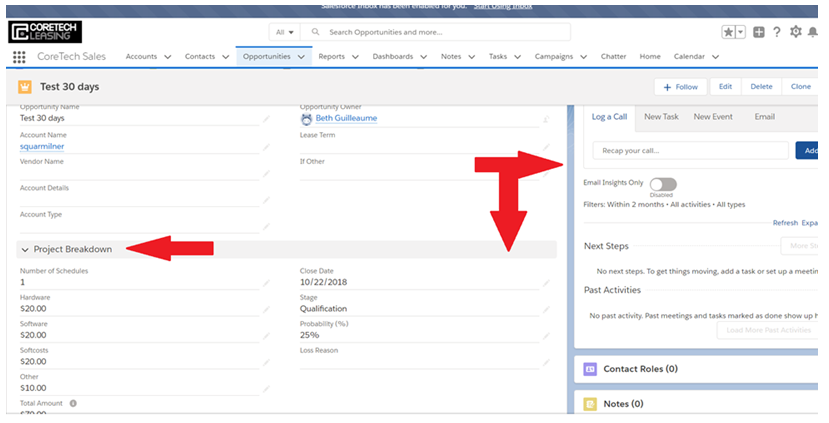This screenshot has height=423, width=829.
Task: Open the Contacts tab dropdown chevron
Action: tap(225, 57)
